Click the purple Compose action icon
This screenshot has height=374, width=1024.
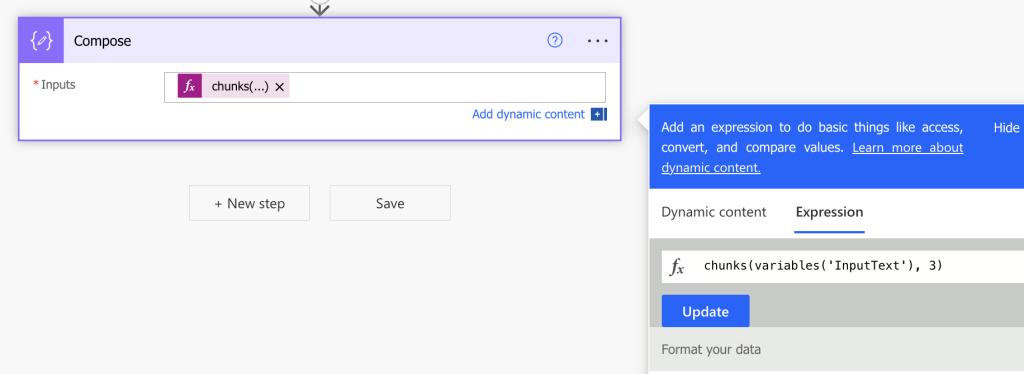tap(41, 40)
